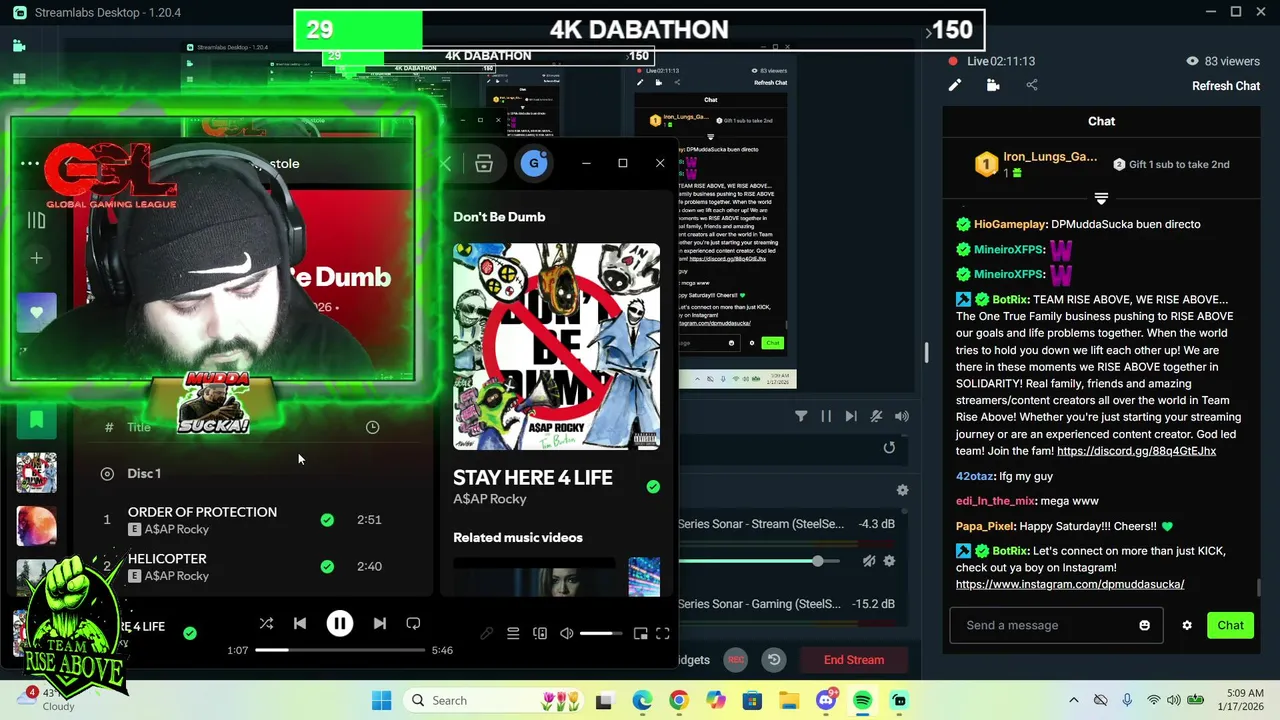Open Sonar Stream source settings gear
1280x720 pixels.
[x=889, y=561]
